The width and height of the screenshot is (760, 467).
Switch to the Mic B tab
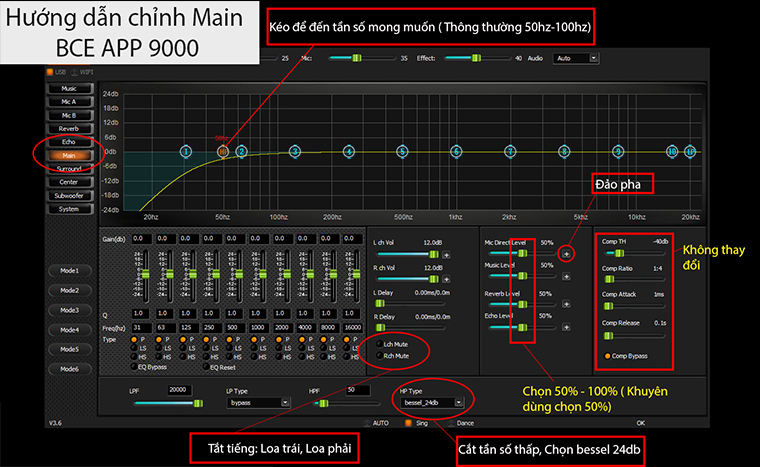point(69,115)
